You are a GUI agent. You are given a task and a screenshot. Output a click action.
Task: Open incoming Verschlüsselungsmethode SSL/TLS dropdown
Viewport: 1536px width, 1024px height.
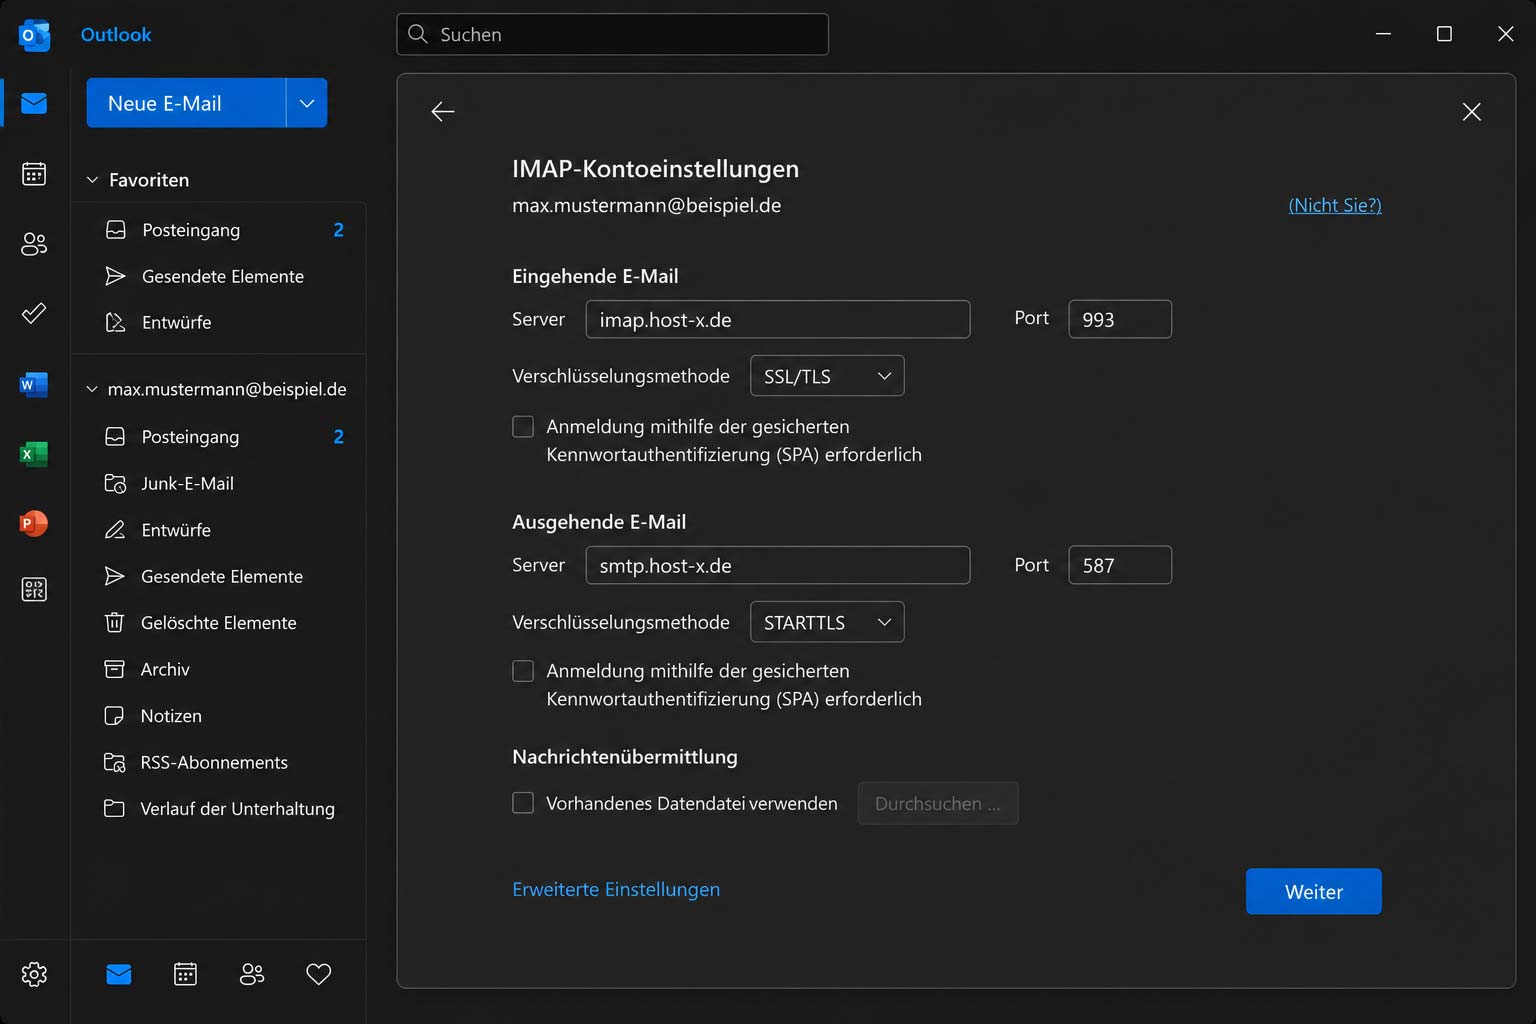tap(827, 376)
